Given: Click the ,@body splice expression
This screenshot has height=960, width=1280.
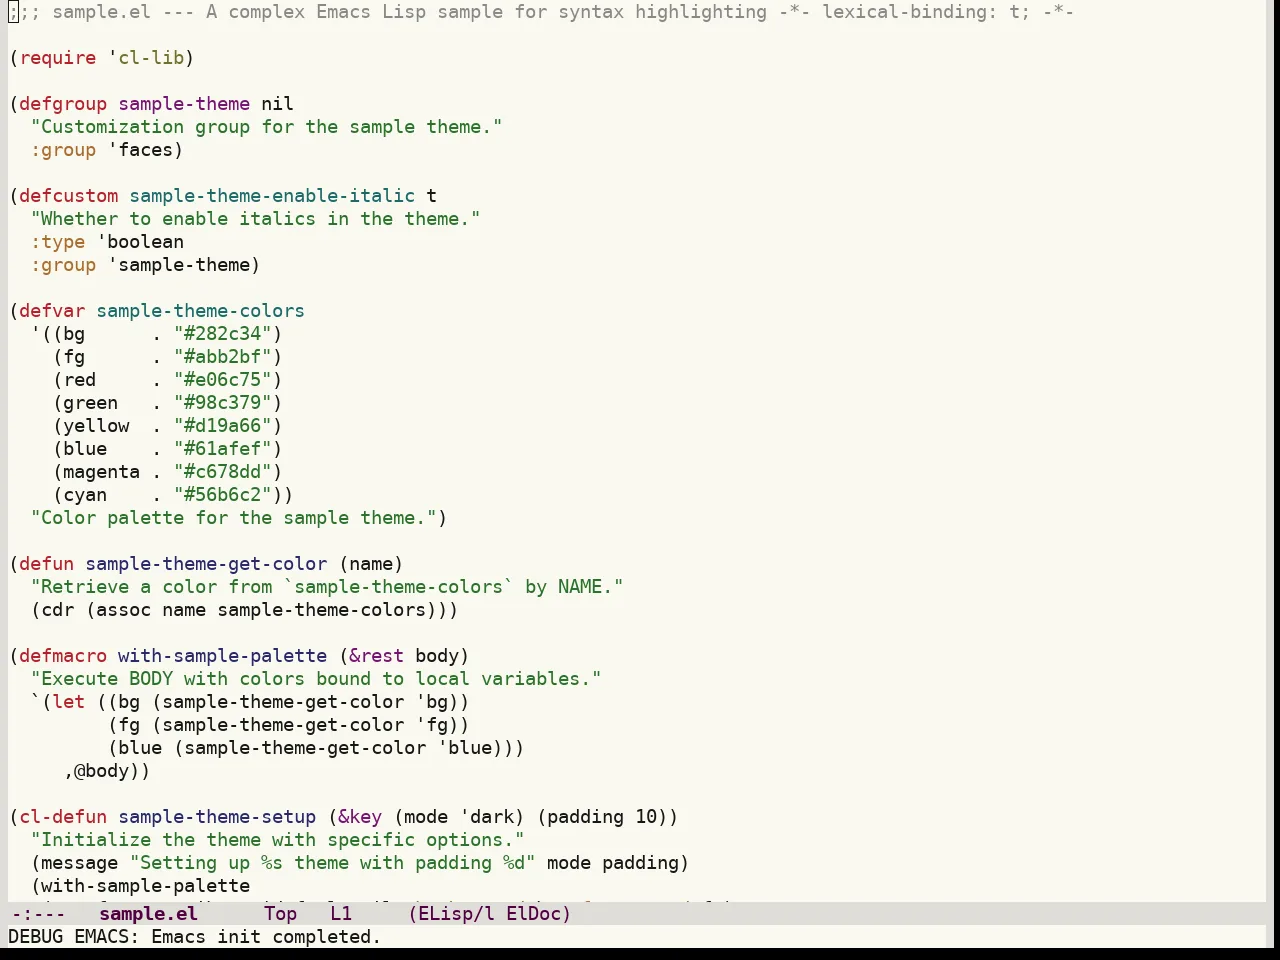Looking at the screenshot, I should (102, 771).
